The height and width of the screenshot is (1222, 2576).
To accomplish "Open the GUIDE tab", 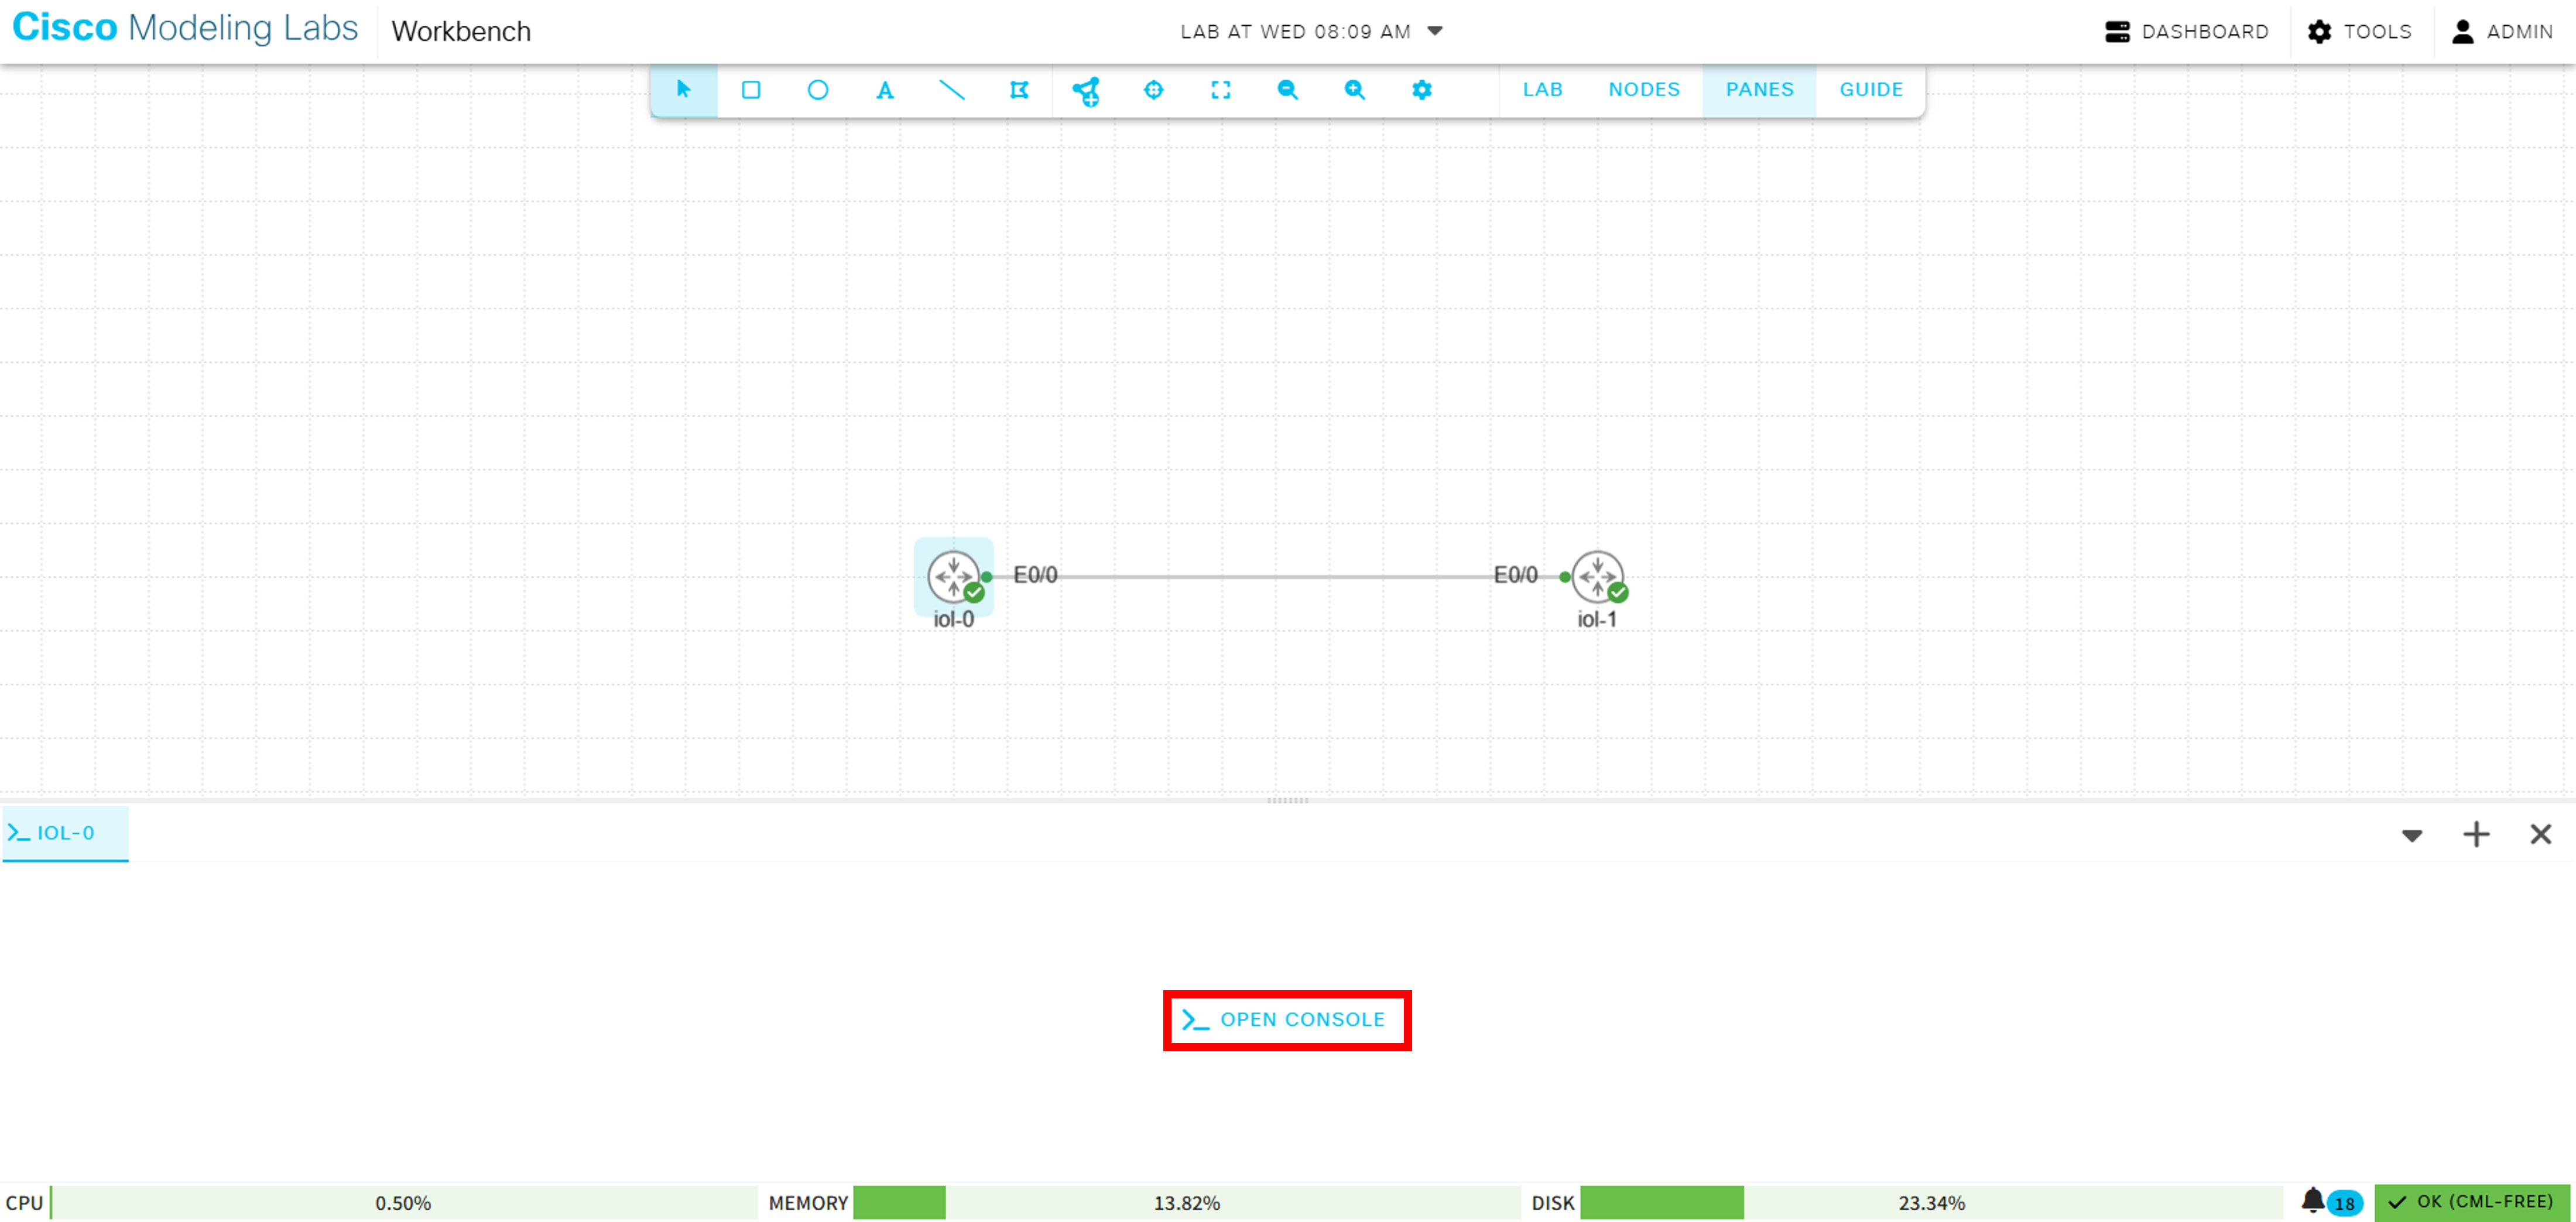I will (1871, 90).
